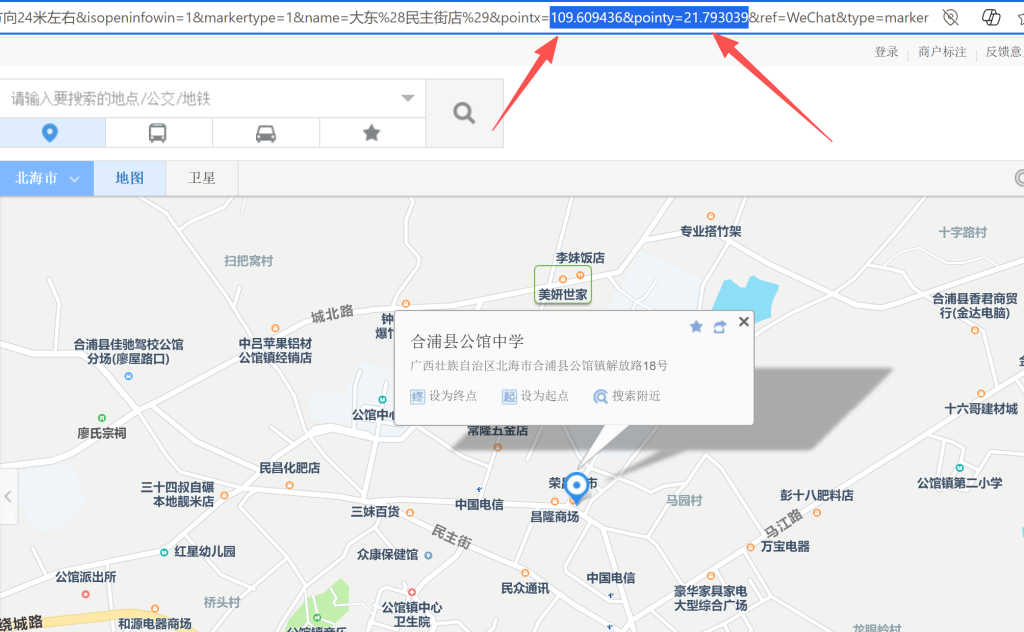The width and height of the screenshot is (1024, 632).
Task: Click the 公馆镇第二小学 map label
Action: click(959, 483)
